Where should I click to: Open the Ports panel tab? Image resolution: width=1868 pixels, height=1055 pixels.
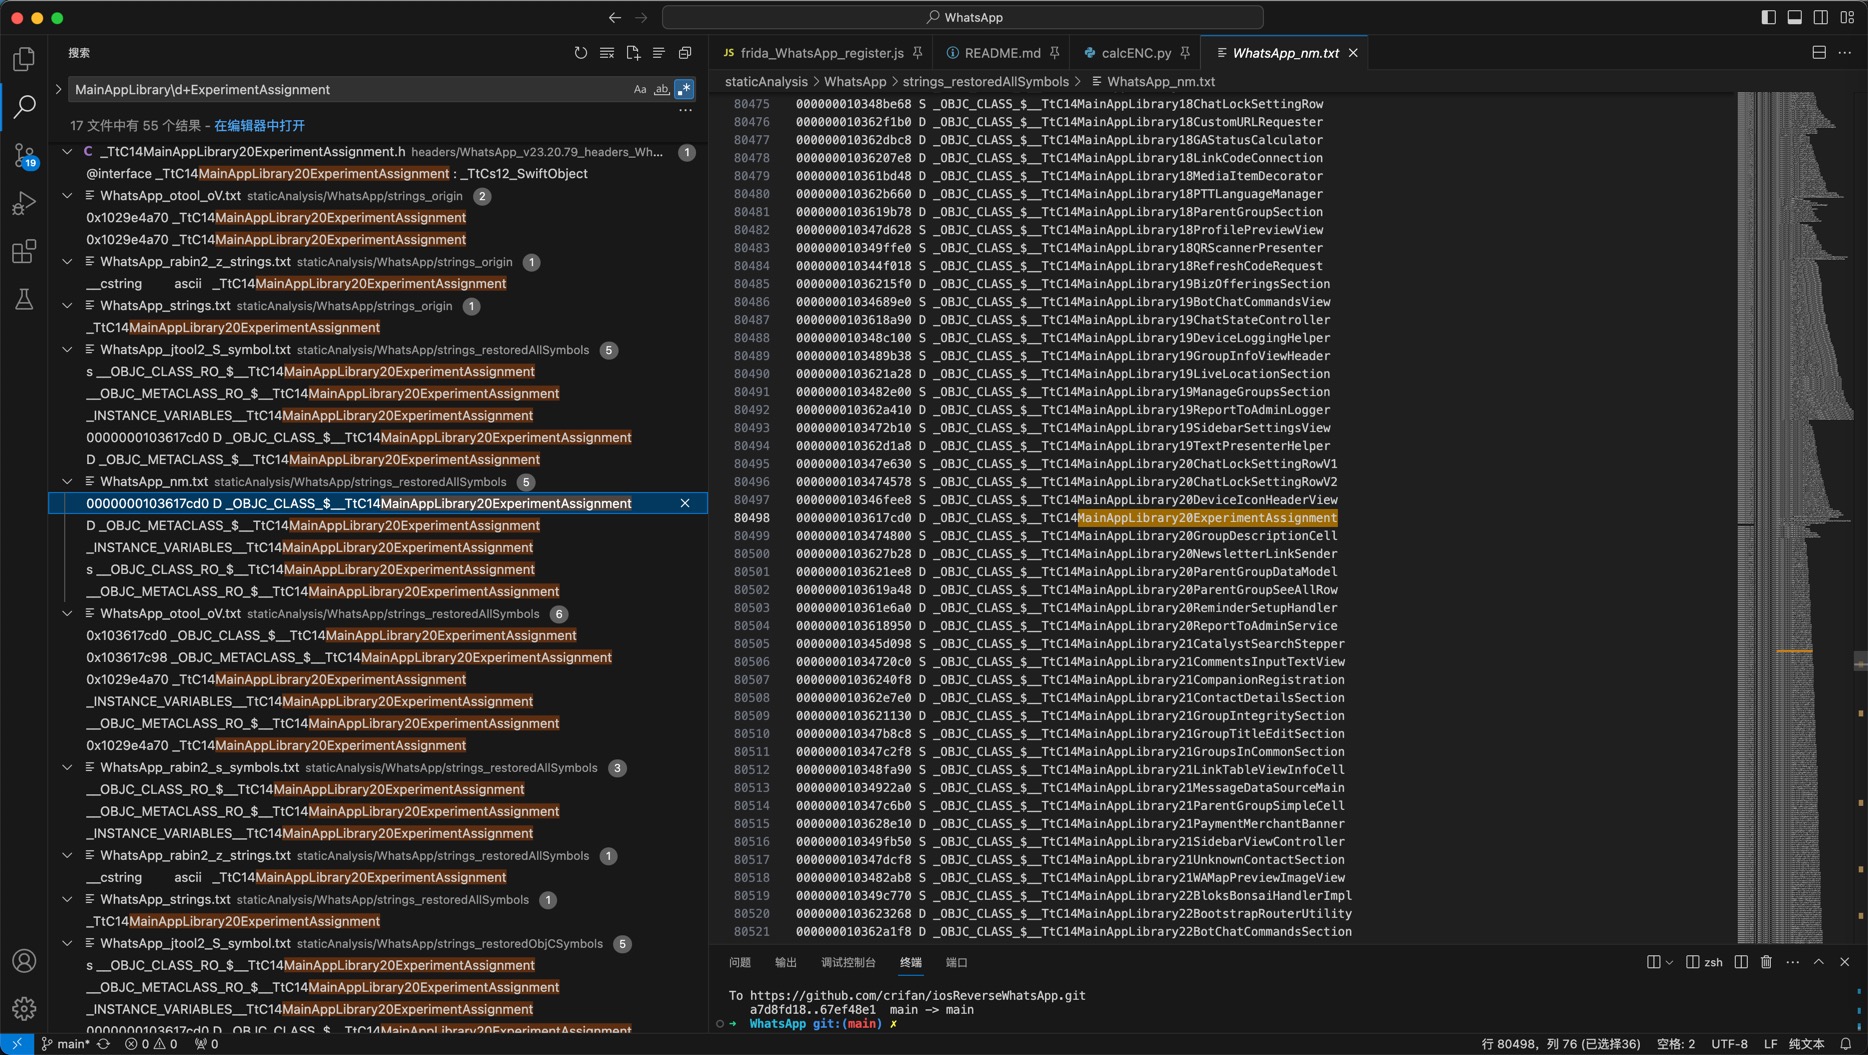pyautogui.click(x=957, y=962)
